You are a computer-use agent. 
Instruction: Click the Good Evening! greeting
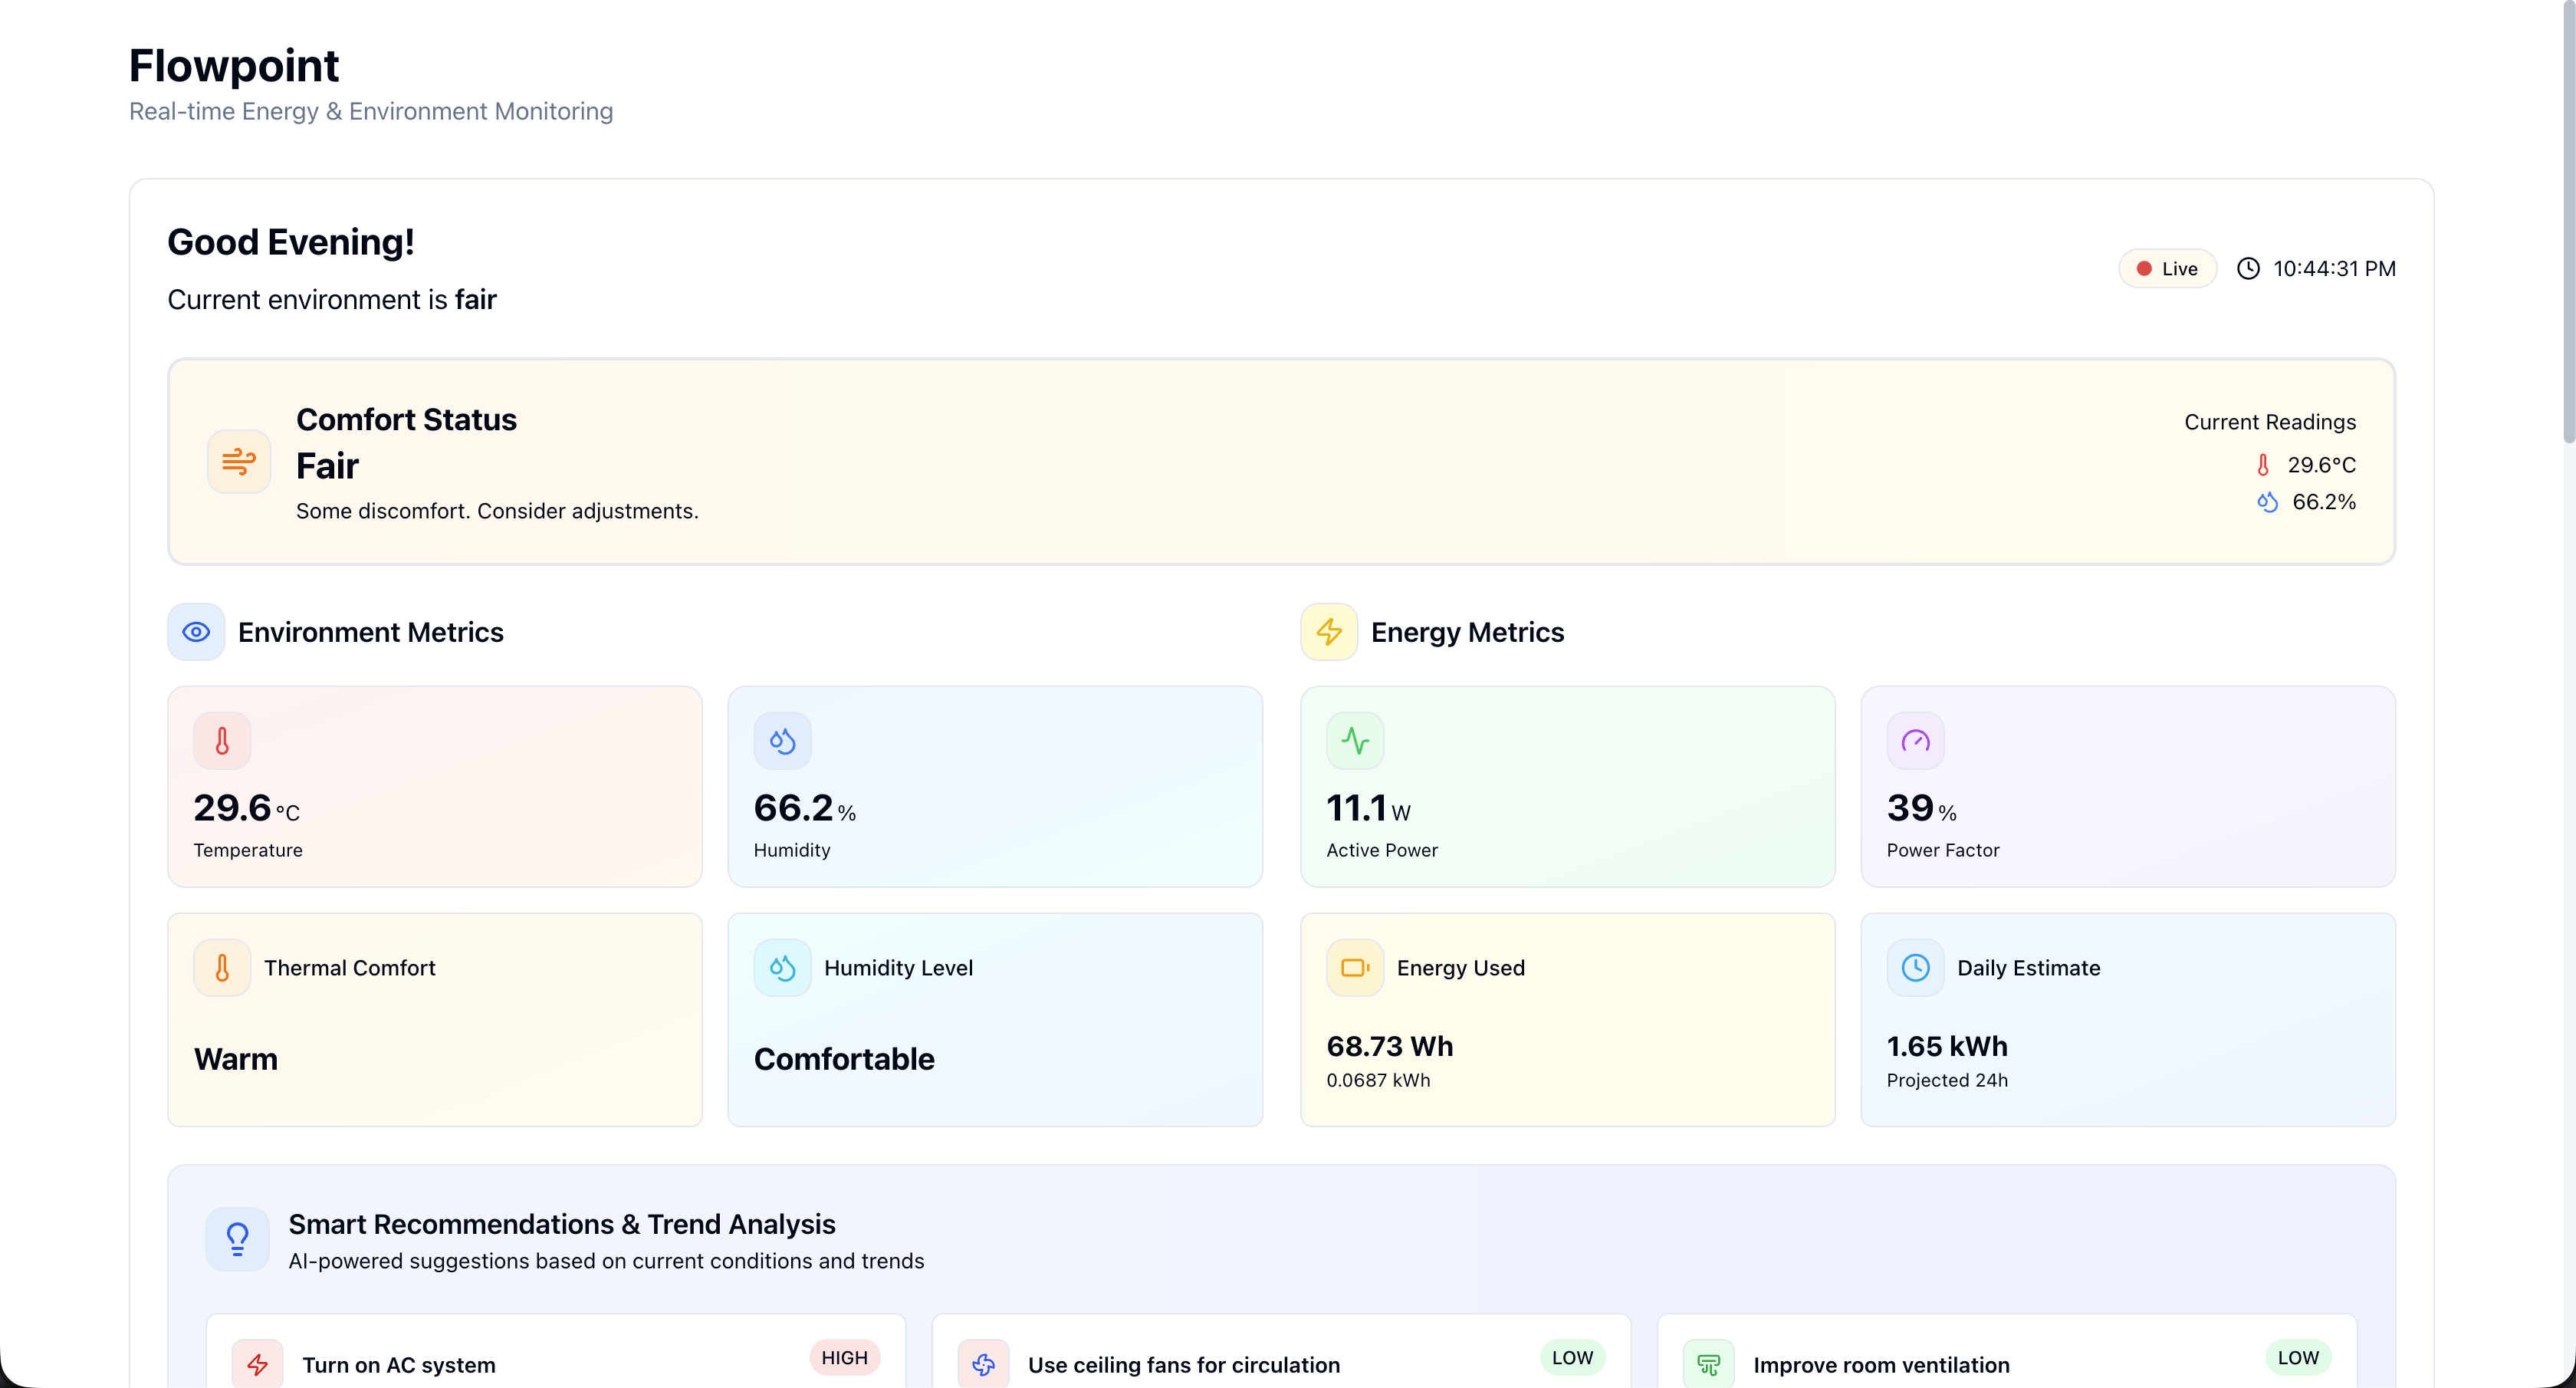291,242
